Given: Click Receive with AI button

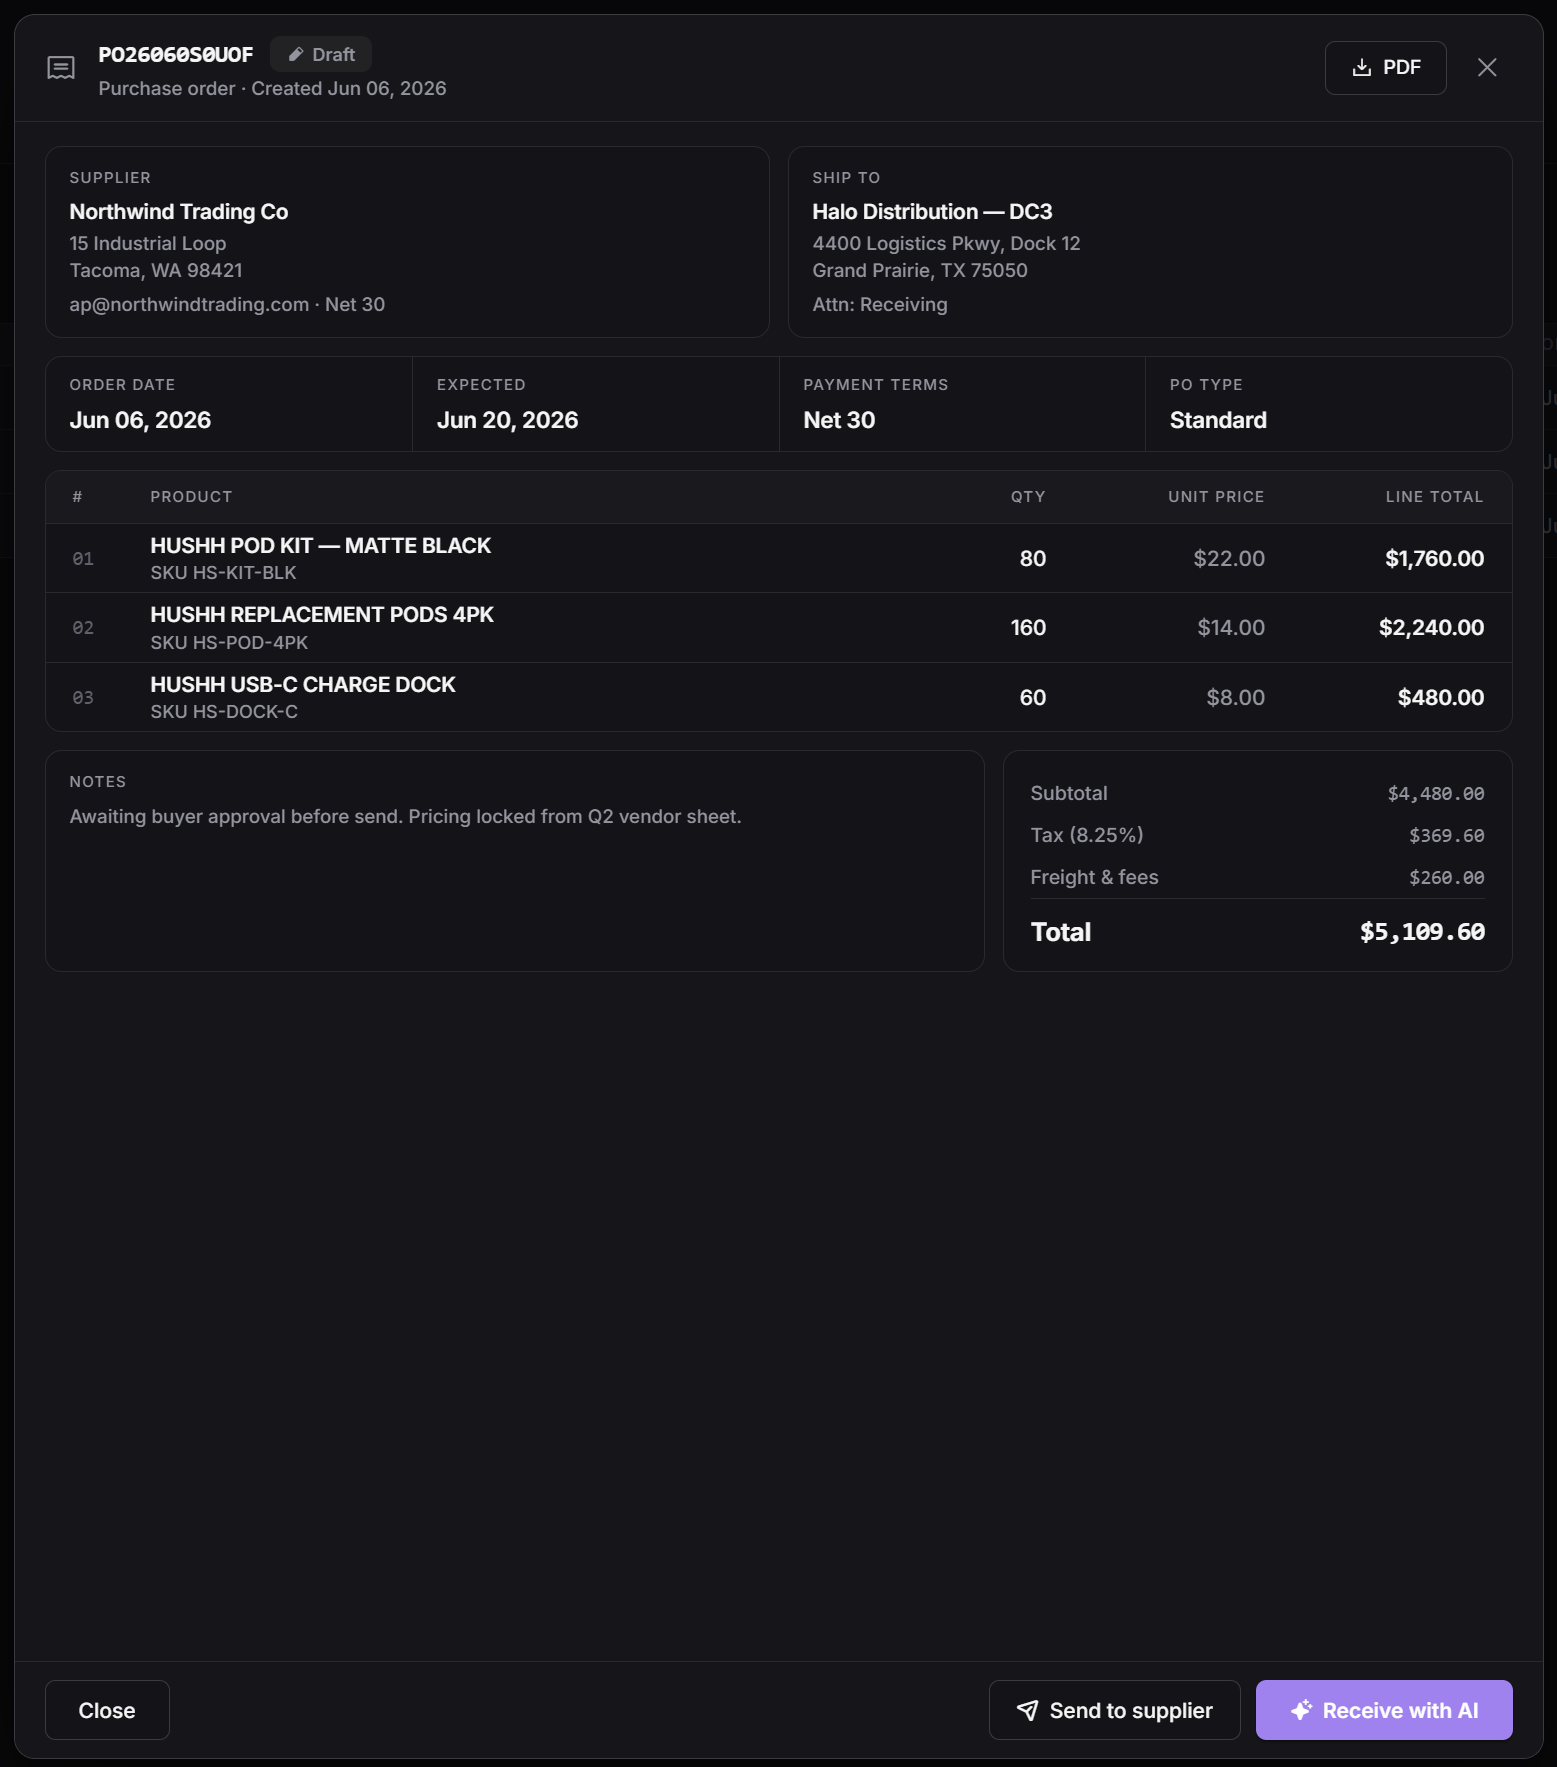Looking at the screenshot, I should click(1384, 1710).
